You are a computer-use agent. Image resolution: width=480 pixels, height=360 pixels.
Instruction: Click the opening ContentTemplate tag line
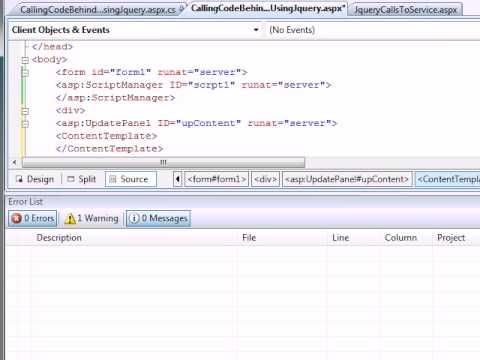click(106, 136)
